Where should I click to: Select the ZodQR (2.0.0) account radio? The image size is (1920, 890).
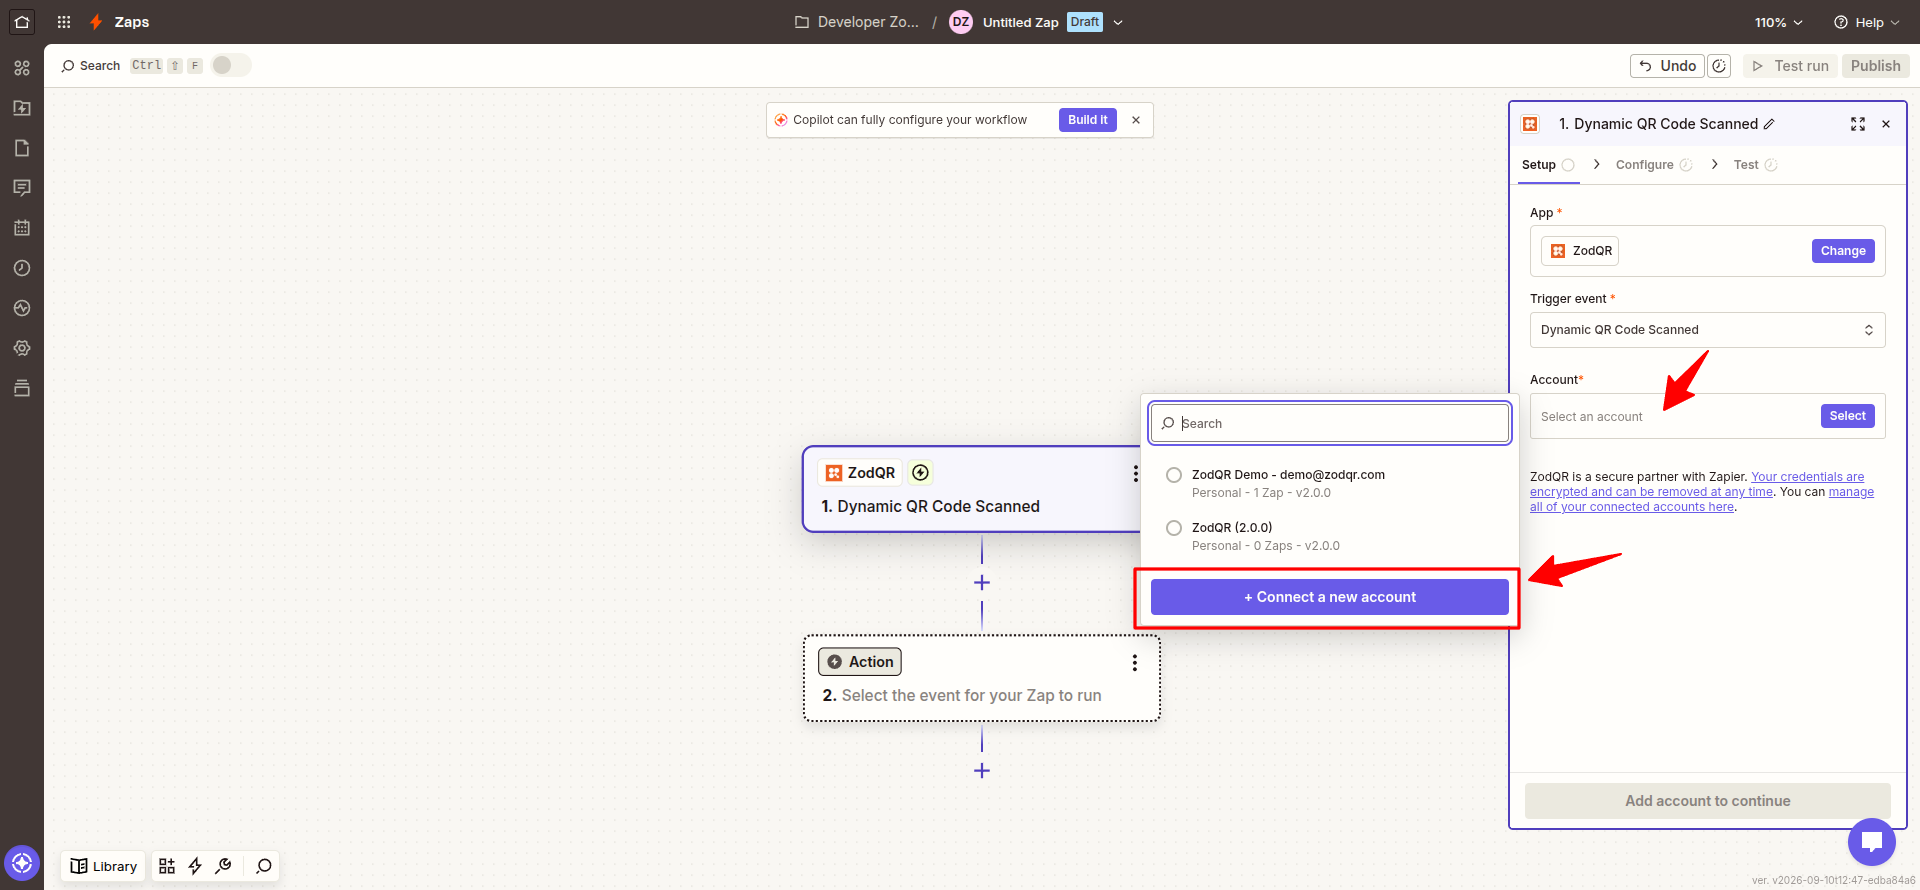pyautogui.click(x=1174, y=528)
